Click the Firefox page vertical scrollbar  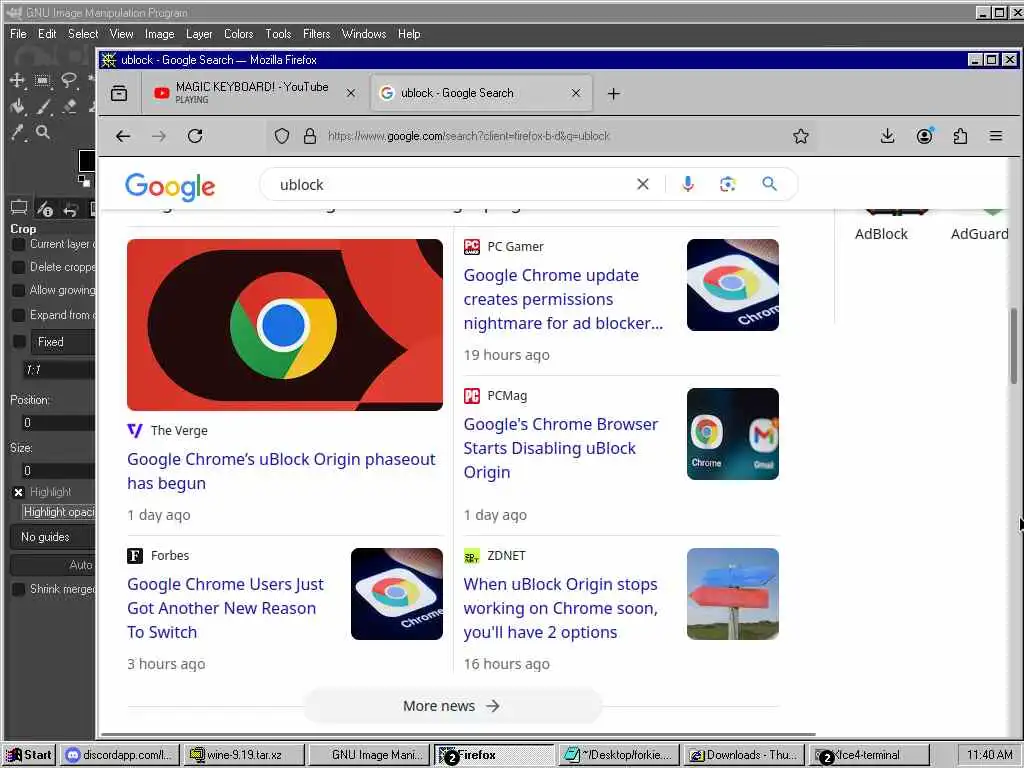(x=1014, y=346)
